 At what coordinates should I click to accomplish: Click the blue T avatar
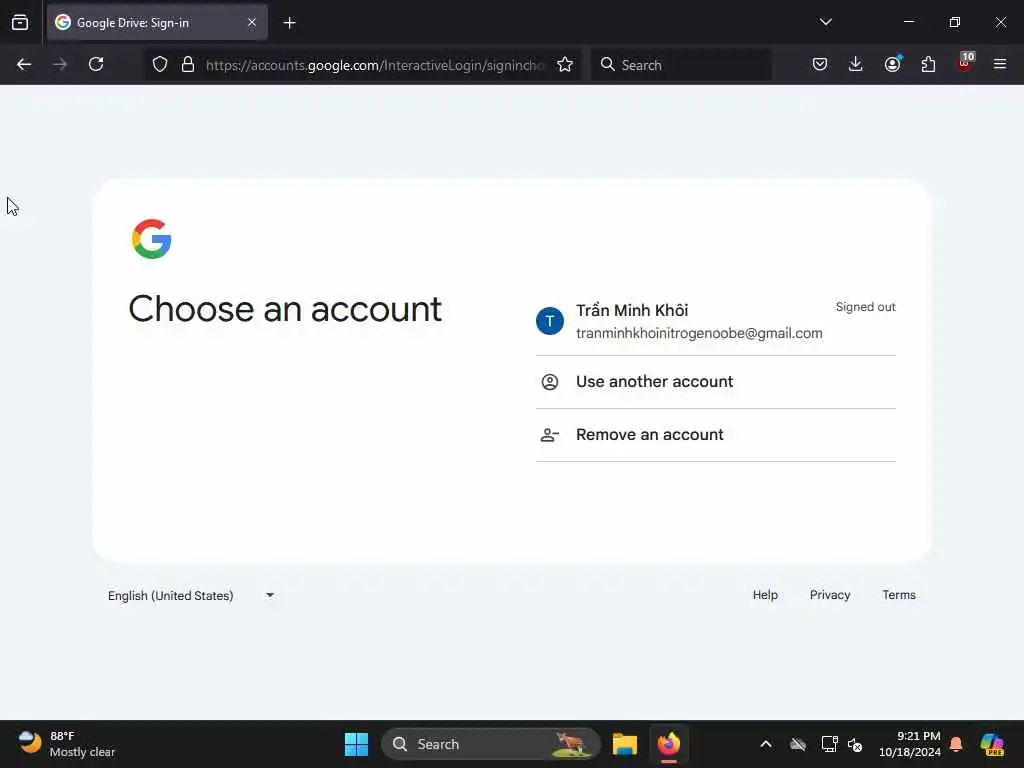tap(550, 321)
